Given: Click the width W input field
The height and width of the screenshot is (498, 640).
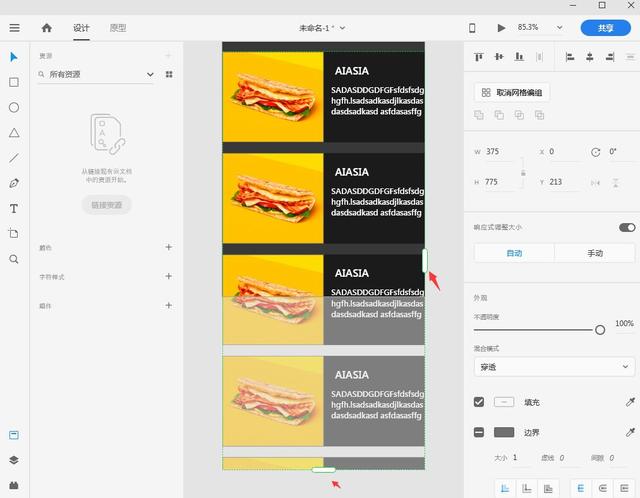Looking at the screenshot, I should point(500,152).
